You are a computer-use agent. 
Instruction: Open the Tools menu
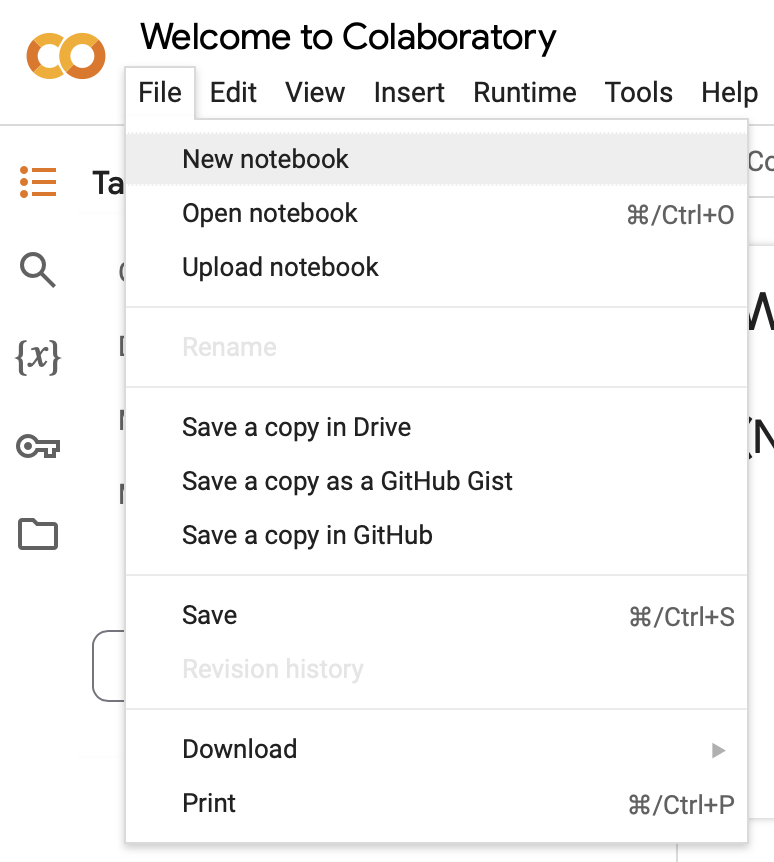[638, 92]
